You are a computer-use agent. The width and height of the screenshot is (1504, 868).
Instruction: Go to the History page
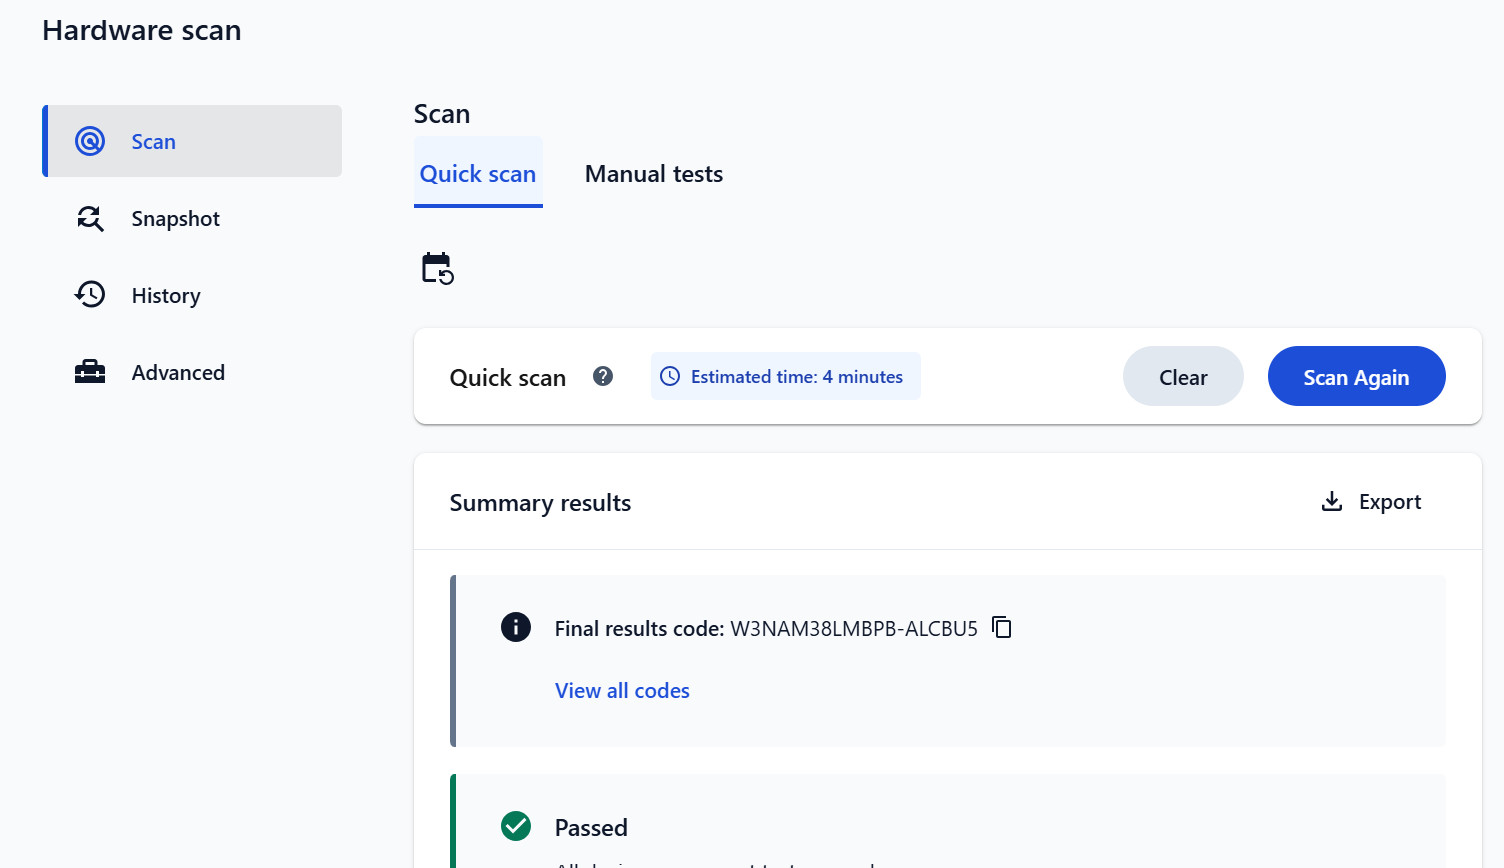coord(166,296)
